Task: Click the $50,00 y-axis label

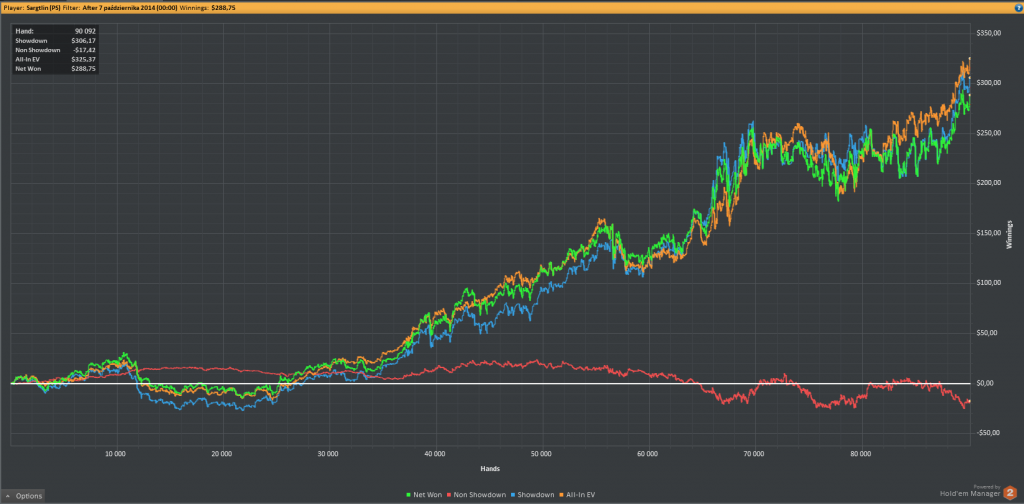Action: point(987,333)
